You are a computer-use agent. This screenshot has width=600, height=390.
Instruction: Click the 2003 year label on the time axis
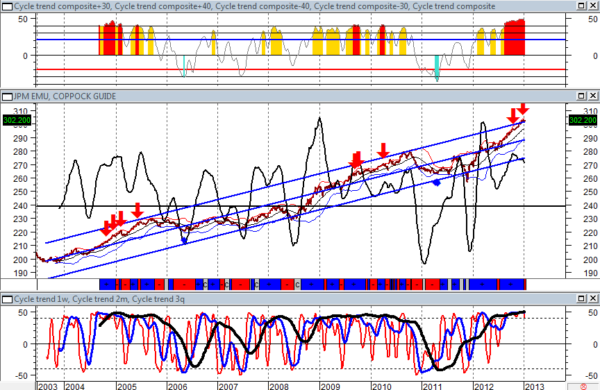48,386
